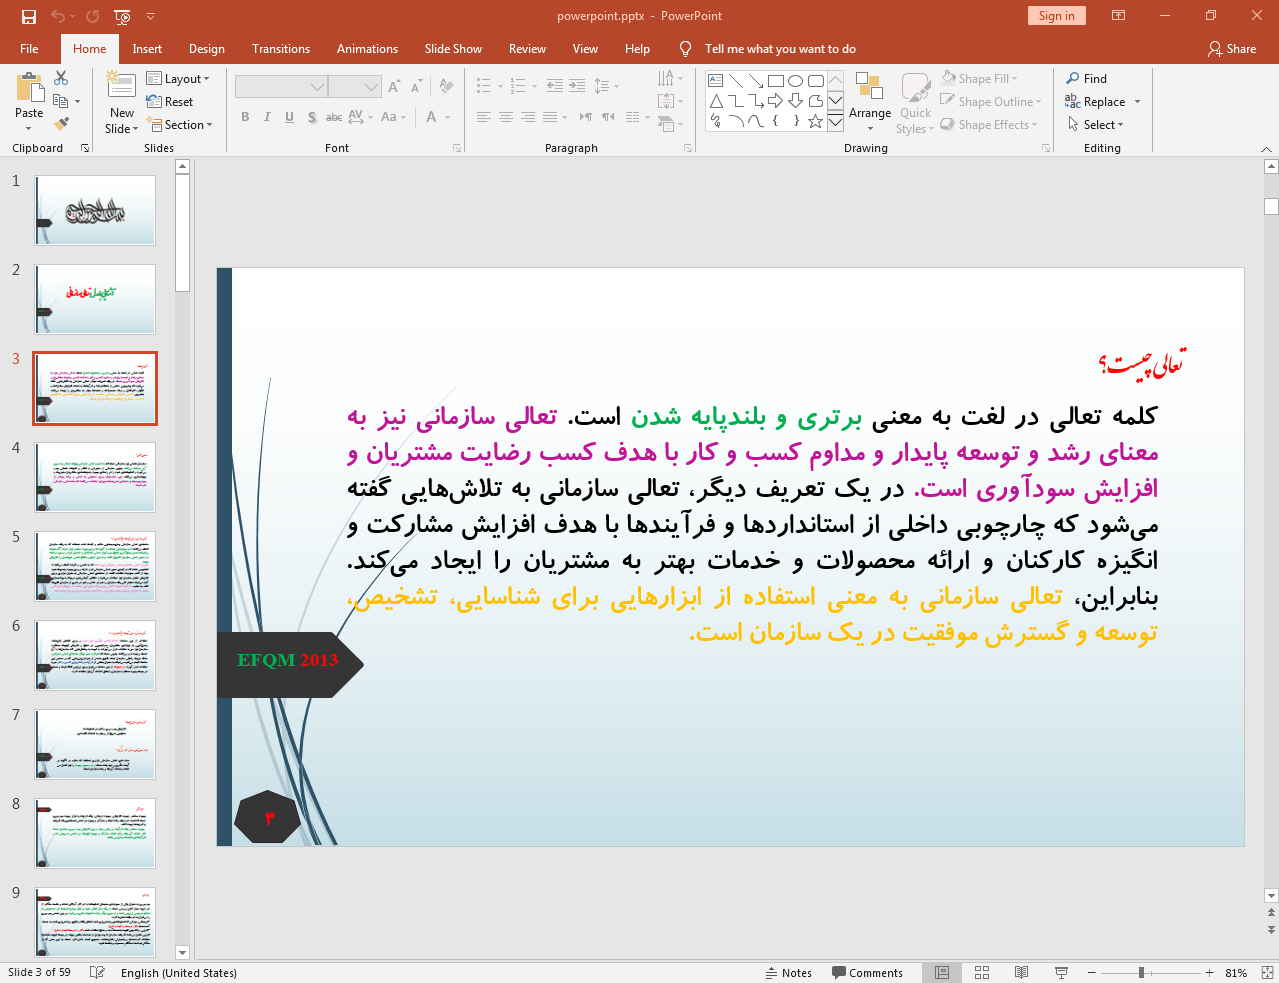Expand the Layout dropdown
1279x983 pixels.
178,79
